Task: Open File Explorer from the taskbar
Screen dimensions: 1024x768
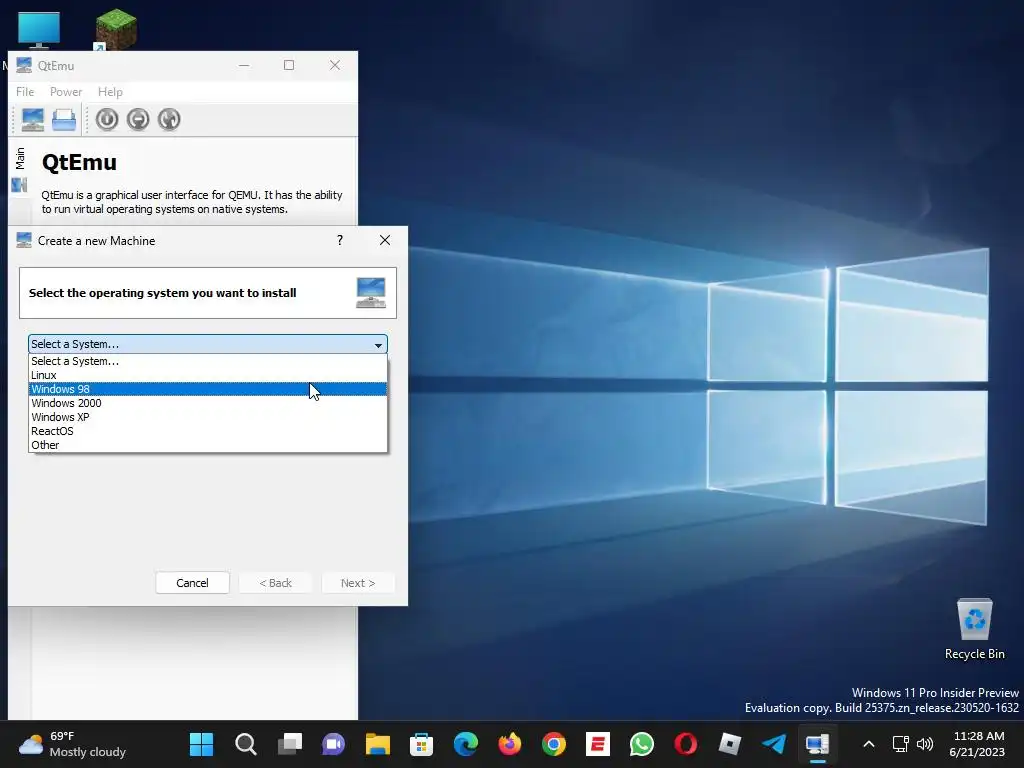Action: coord(377,744)
